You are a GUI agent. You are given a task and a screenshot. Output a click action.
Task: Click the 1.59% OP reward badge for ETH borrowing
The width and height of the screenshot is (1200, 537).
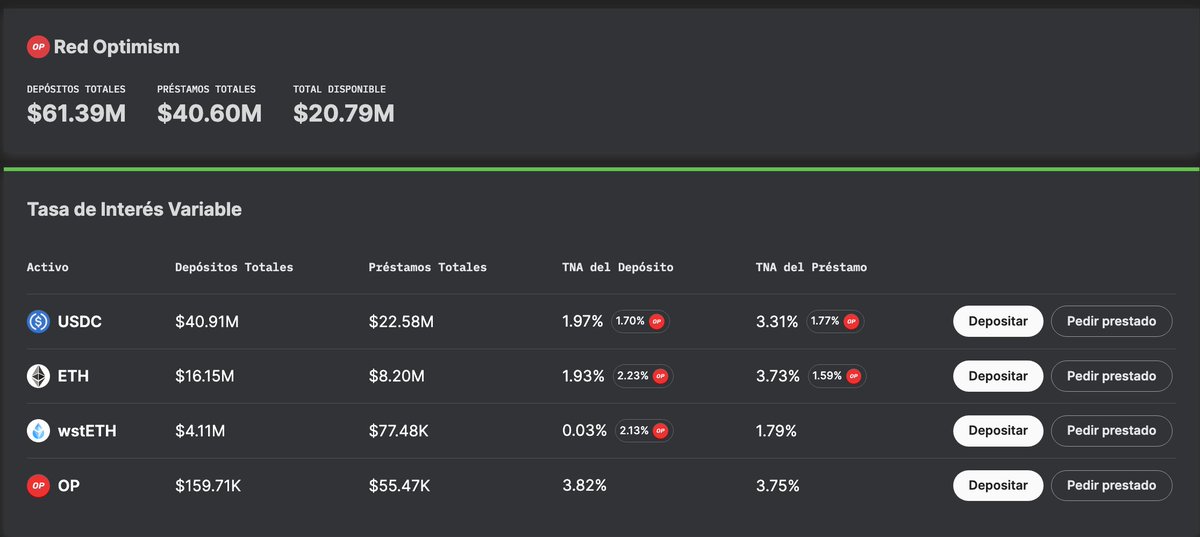pos(837,376)
